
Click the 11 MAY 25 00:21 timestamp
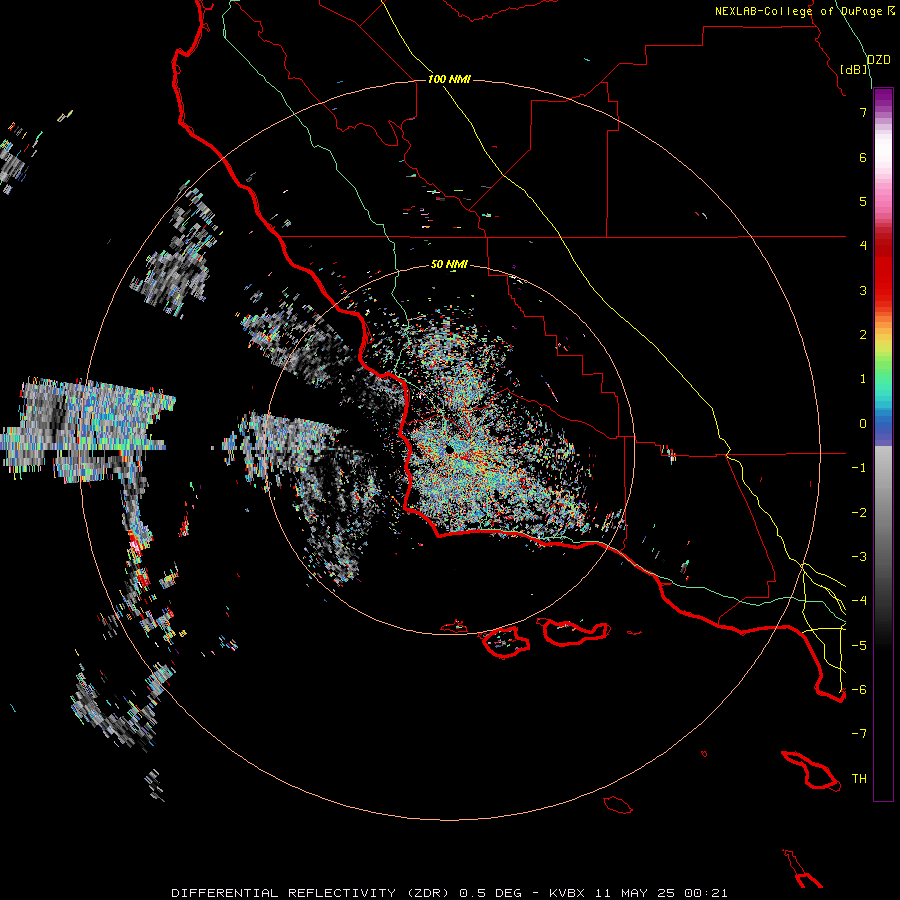[661, 893]
